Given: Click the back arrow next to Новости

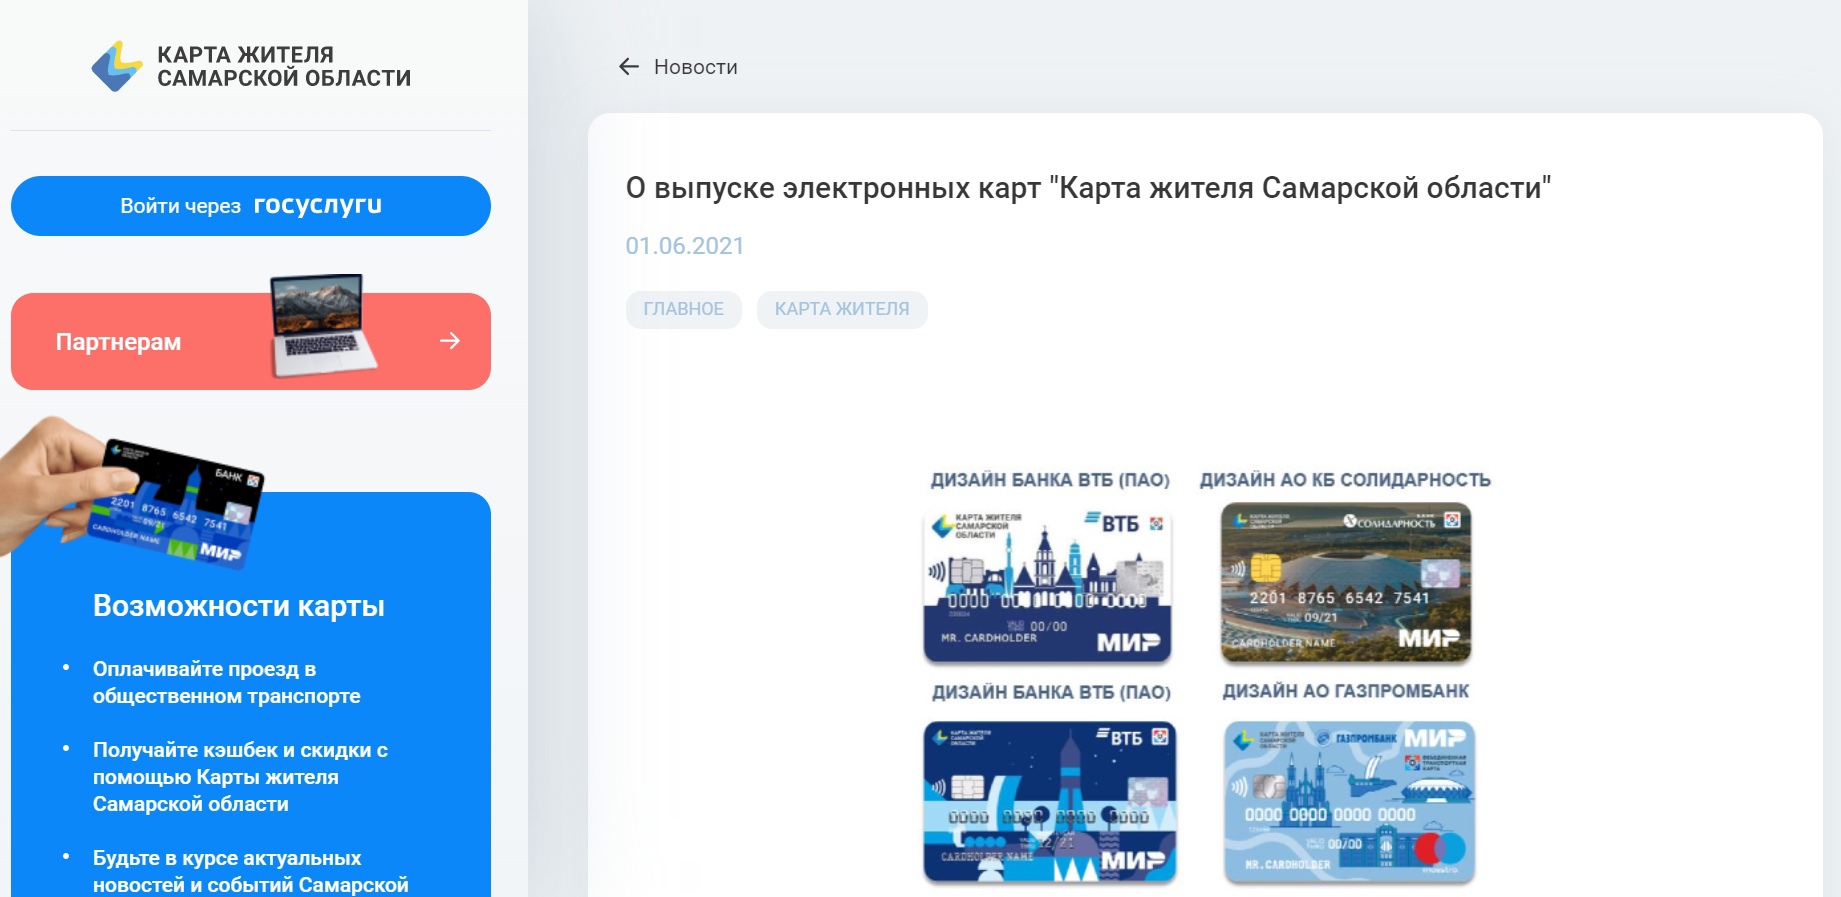Looking at the screenshot, I should [x=628, y=67].
